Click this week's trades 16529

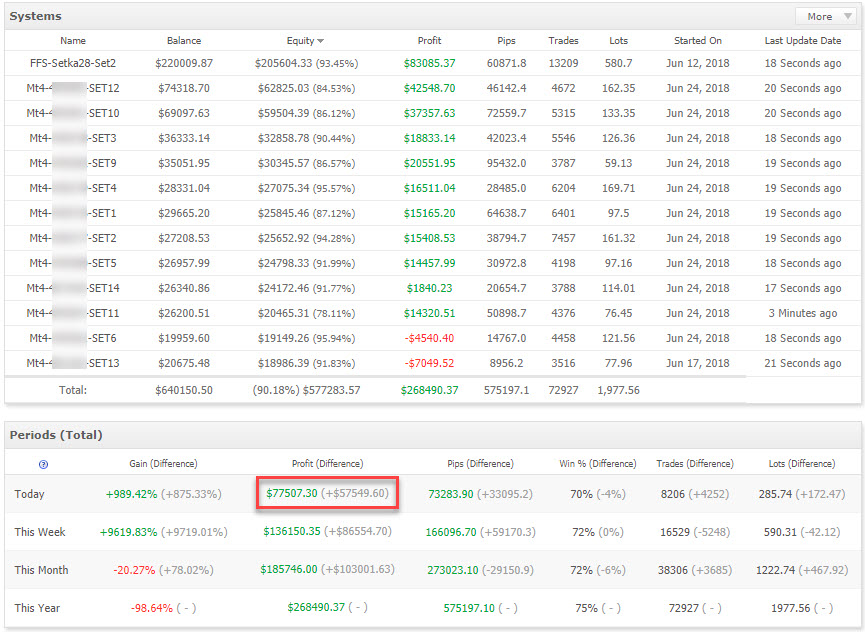[675, 532]
